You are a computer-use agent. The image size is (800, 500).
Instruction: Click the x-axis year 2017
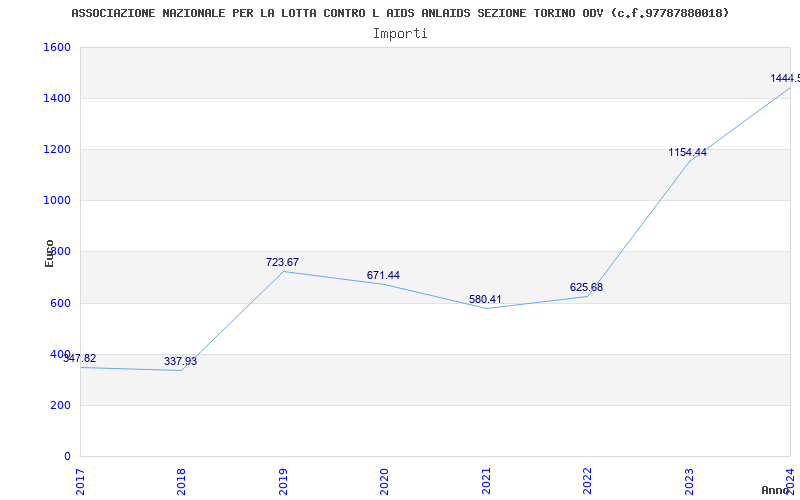click(80, 481)
